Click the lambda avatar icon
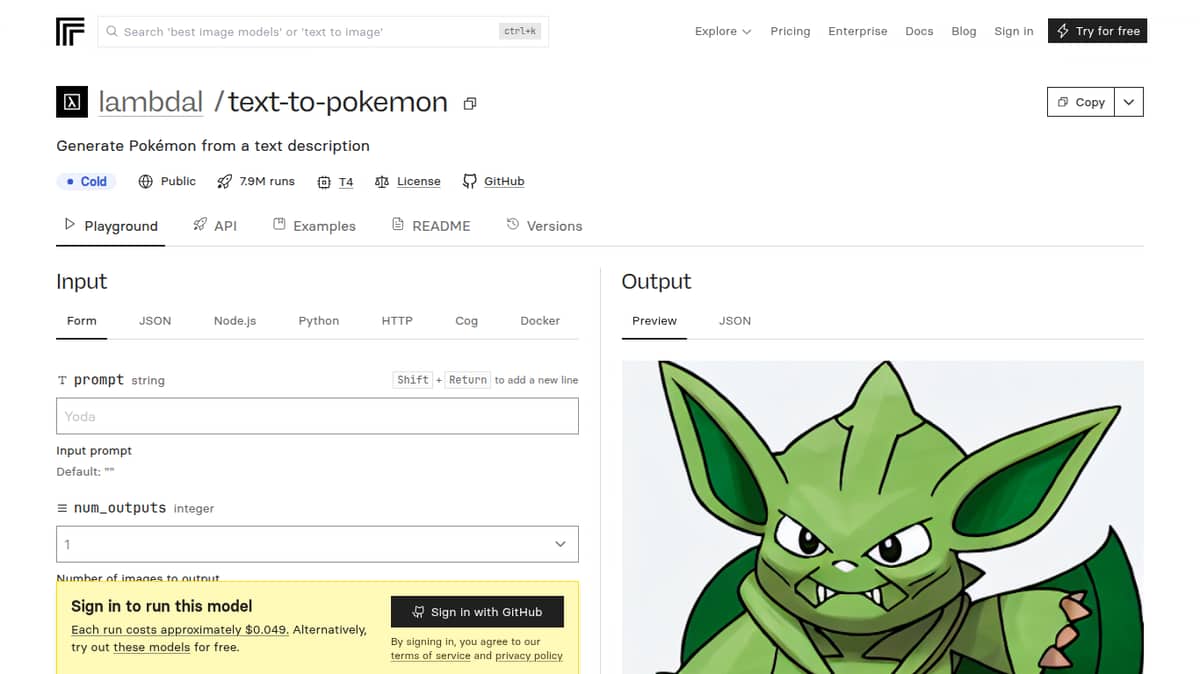The width and height of the screenshot is (1200, 674). point(71,102)
